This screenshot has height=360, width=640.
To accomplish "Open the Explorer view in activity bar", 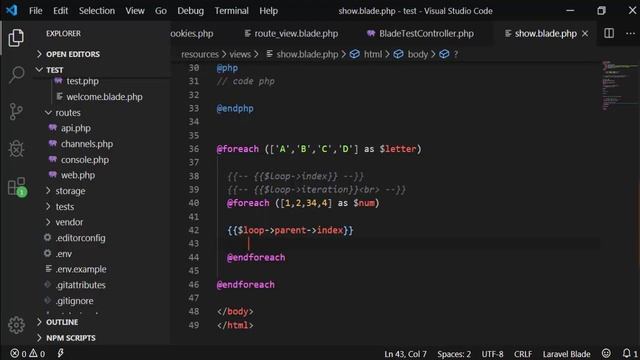I will click(16, 38).
